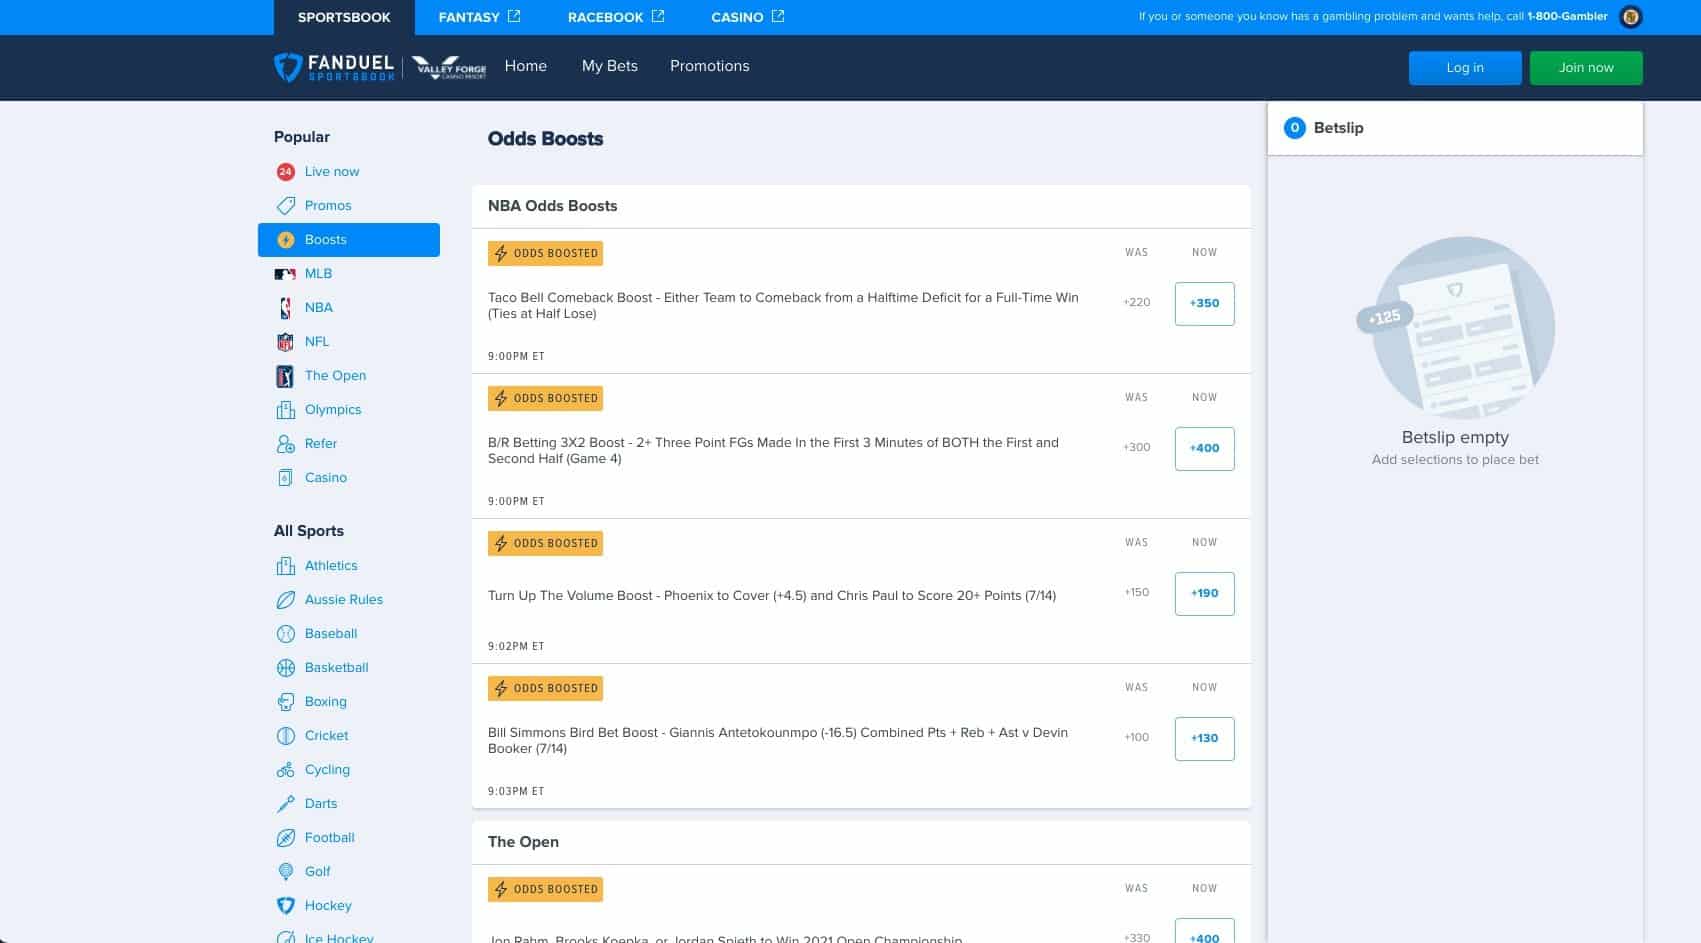This screenshot has width=1701, height=943.
Task: Click the NFL shield icon
Action: [286, 341]
